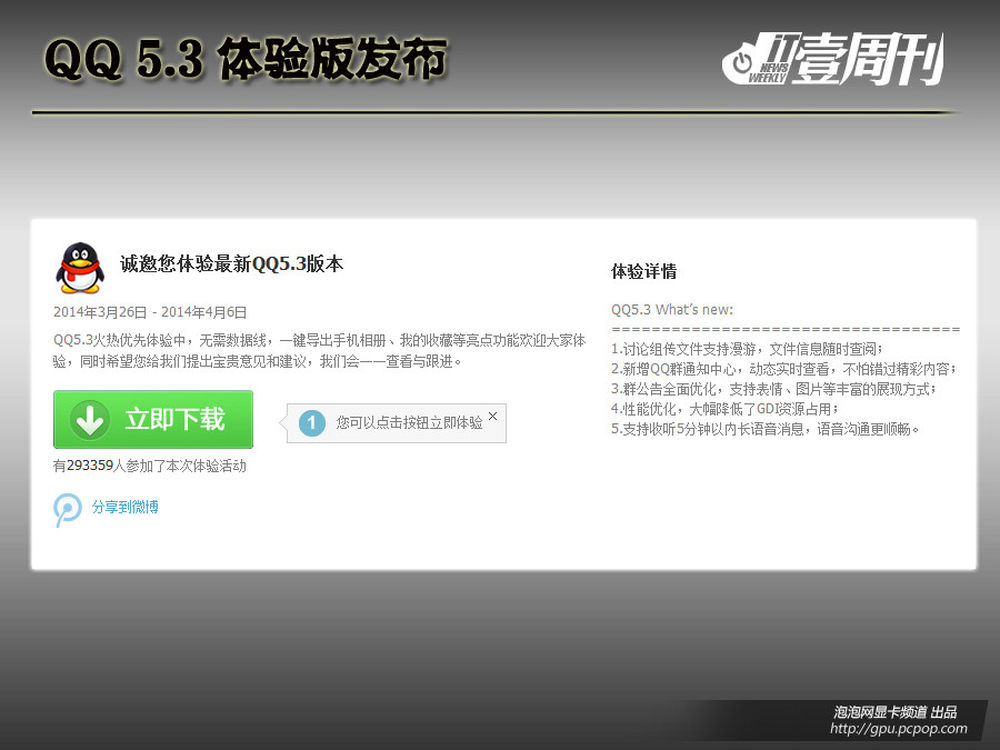Click the 泡泡网显卡频道 出品 credit text
1000x750 pixels.
coord(895,712)
